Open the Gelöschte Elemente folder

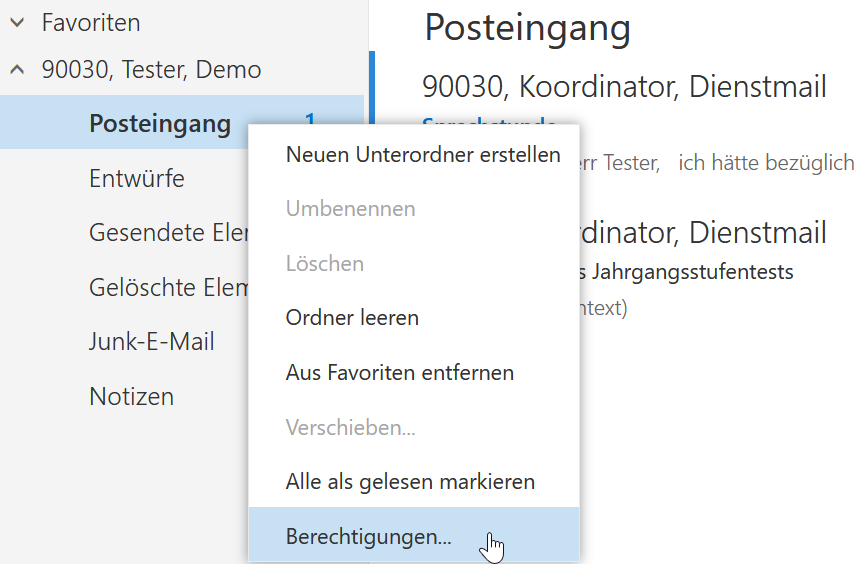pos(169,287)
